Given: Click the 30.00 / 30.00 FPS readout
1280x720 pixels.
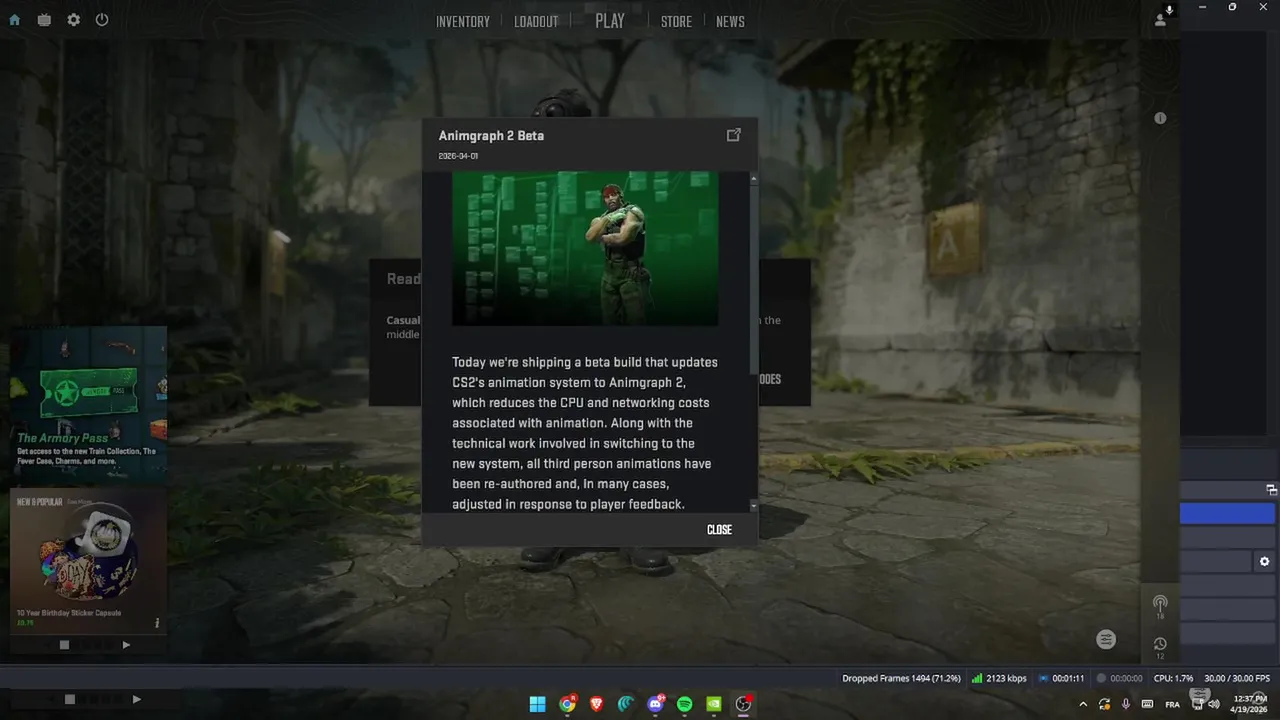Looking at the screenshot, I should 1237,678.
